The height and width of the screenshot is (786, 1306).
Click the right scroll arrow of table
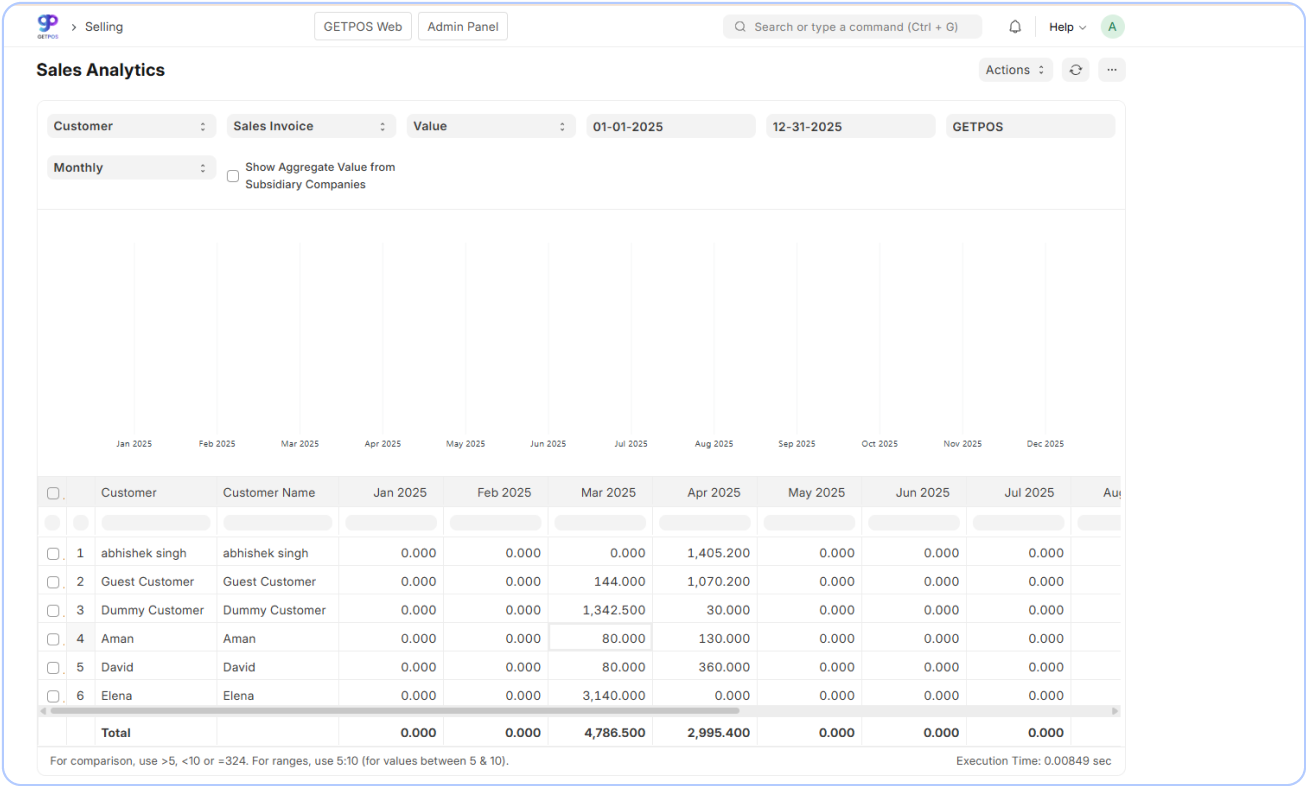(x=1115, y=711)
